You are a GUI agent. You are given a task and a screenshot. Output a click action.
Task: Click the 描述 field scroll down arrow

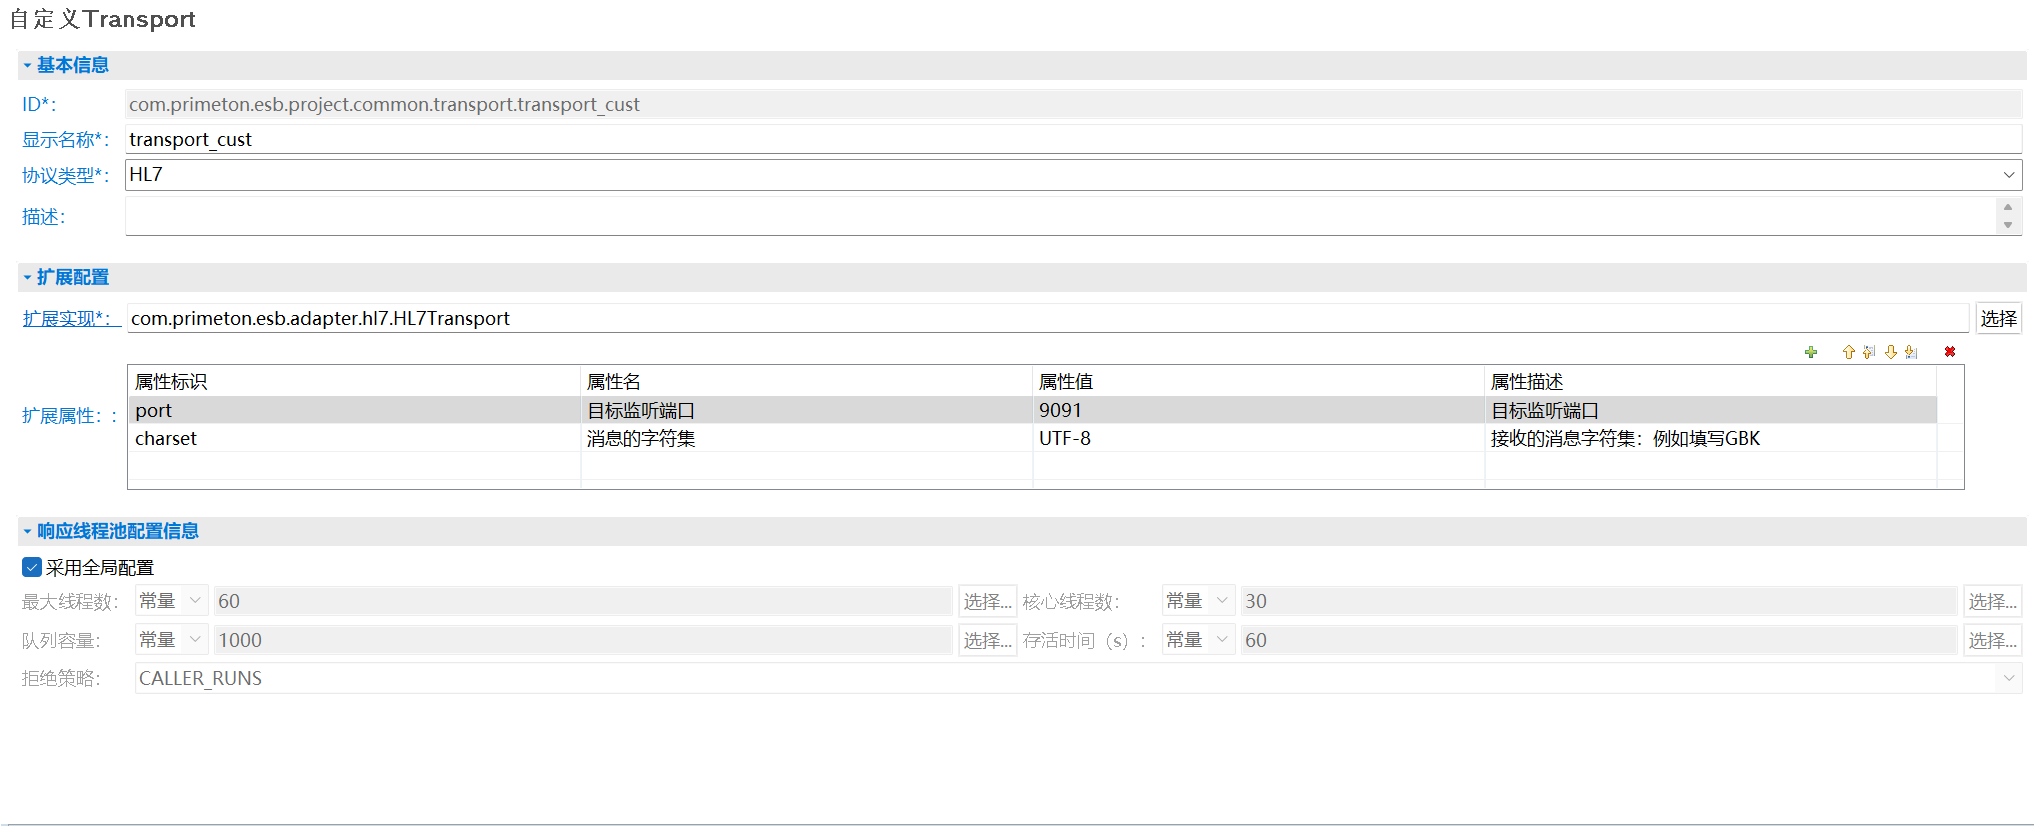[x=2007, y=225]
